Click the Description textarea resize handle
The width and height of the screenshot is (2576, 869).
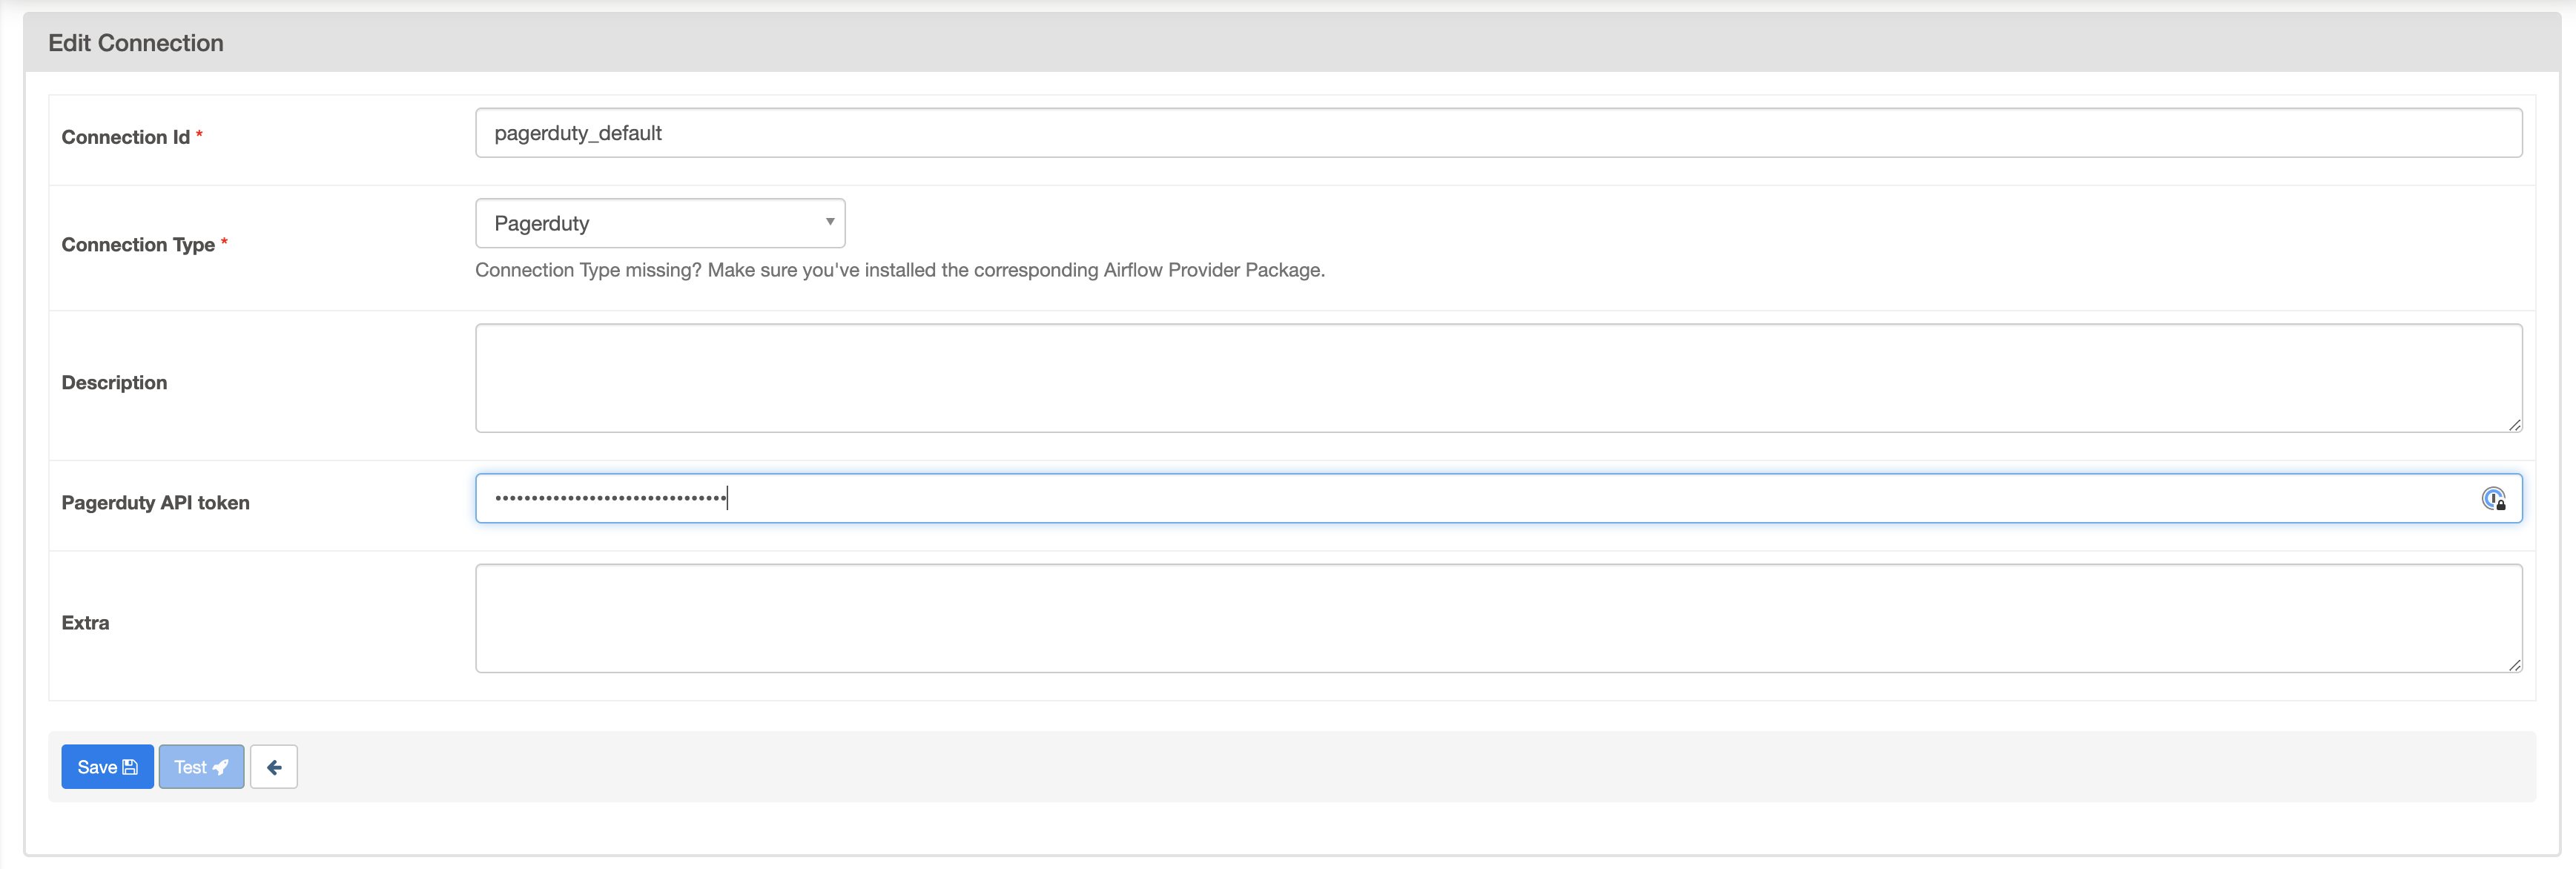click(2516, 426)
